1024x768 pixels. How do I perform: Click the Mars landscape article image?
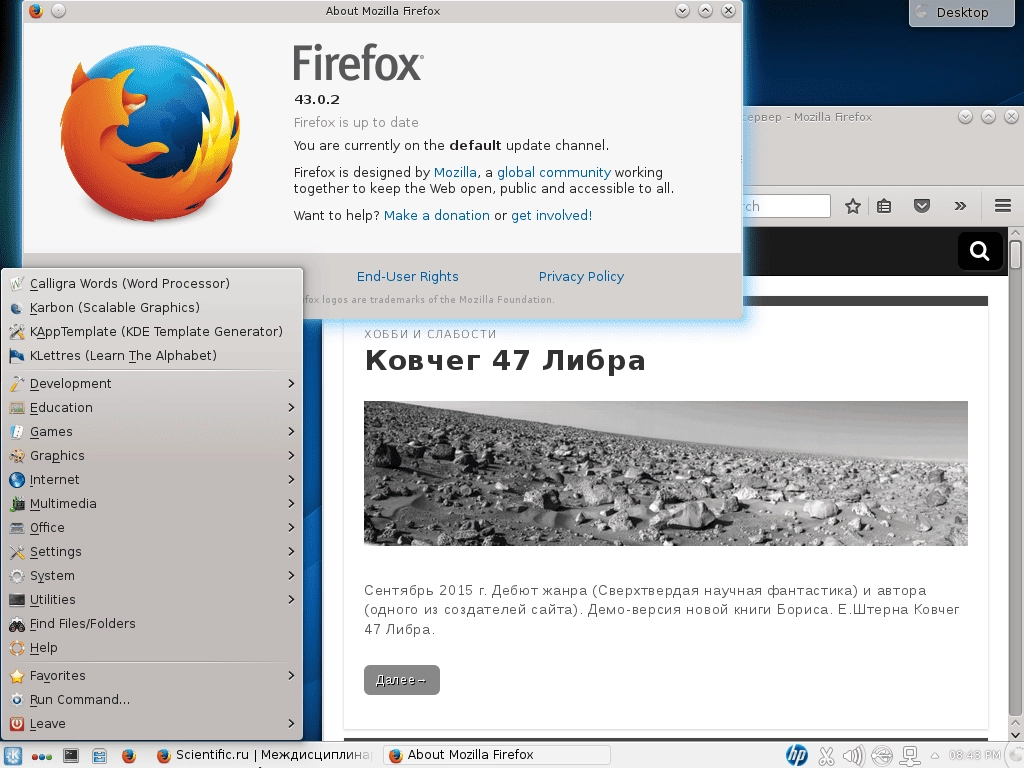tap(665, 473)
